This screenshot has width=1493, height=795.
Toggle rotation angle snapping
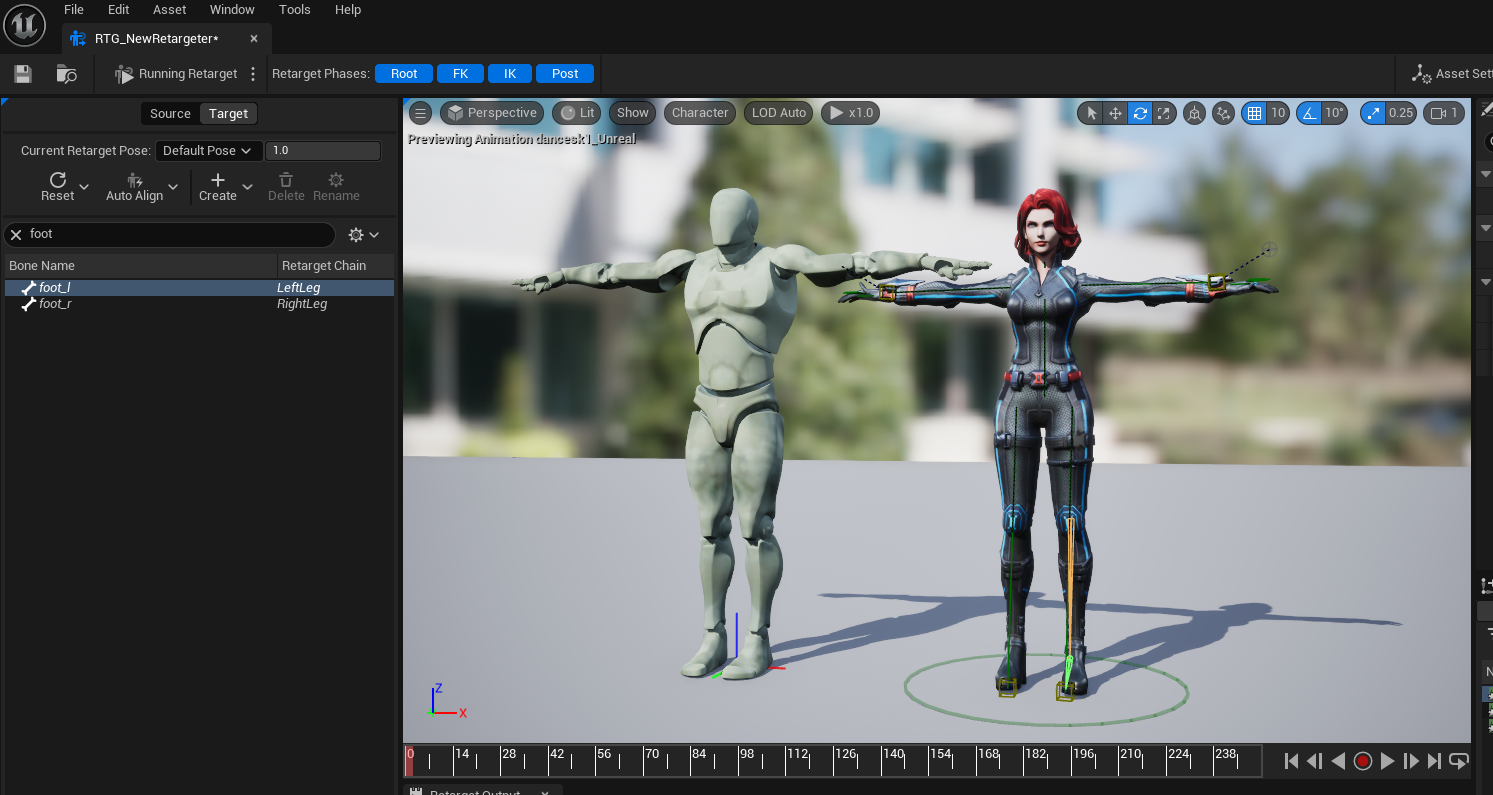point(1309,113)
